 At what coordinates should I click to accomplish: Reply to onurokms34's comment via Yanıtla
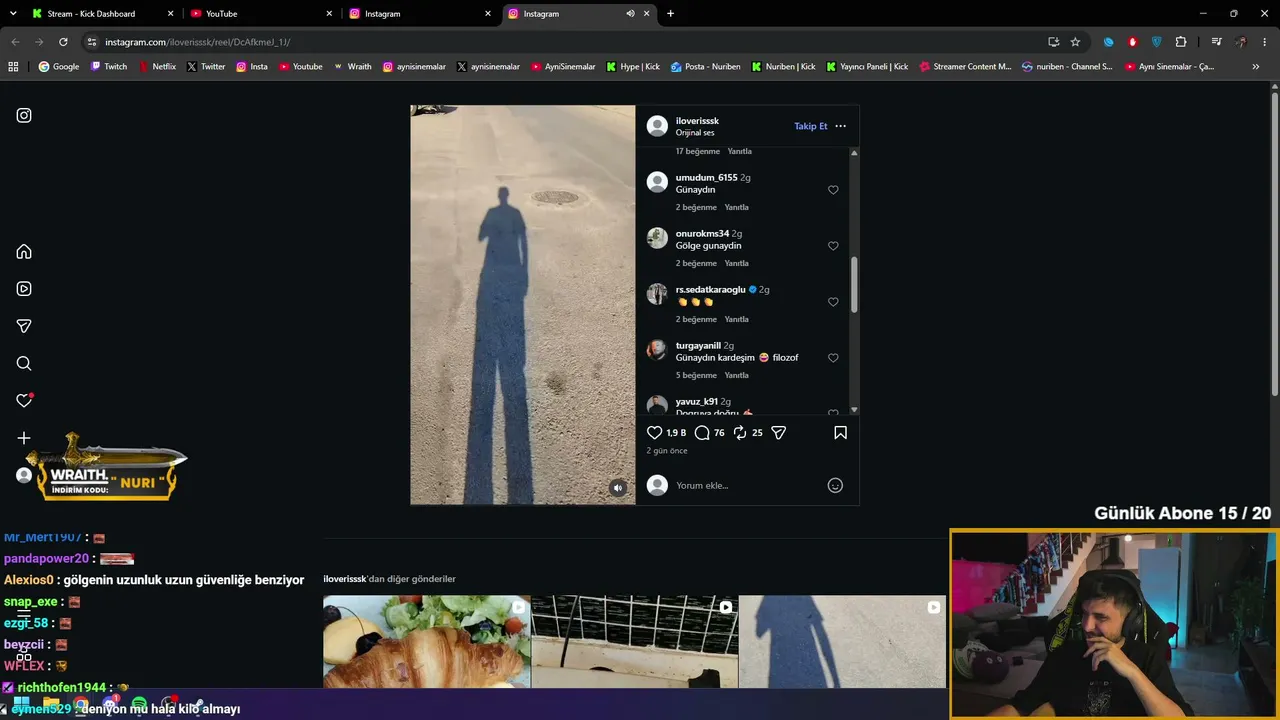(736, 263)
